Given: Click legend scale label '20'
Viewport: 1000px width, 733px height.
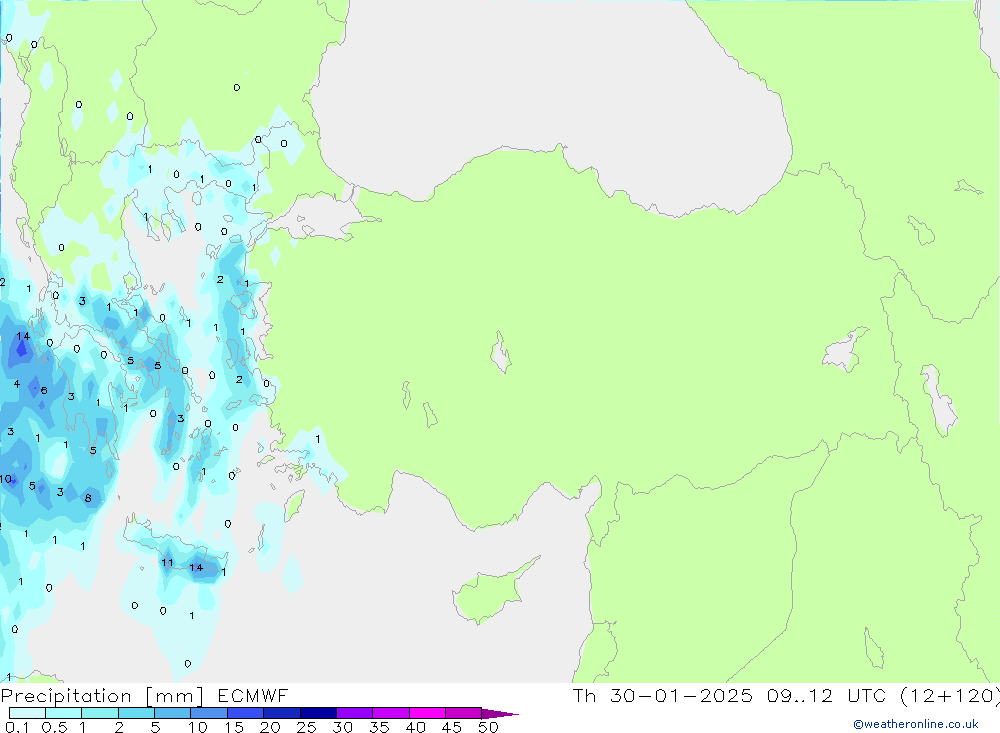Looking at the screenshot, I should [270, 727].
